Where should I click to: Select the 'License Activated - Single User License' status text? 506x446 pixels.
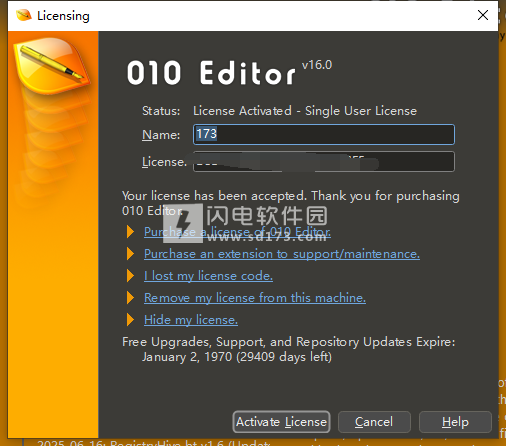(305, 111)
